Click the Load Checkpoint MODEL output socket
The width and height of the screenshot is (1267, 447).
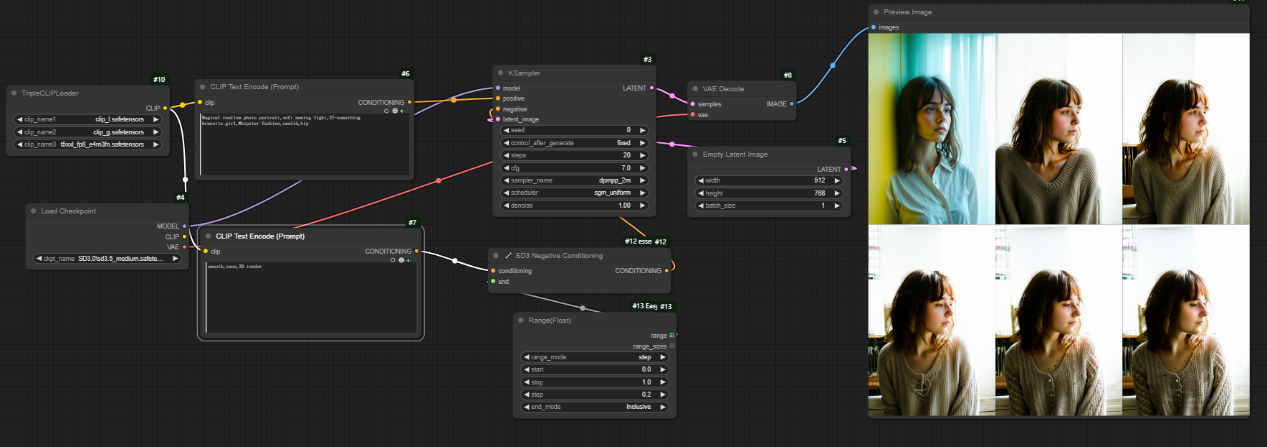coord(187,226)
